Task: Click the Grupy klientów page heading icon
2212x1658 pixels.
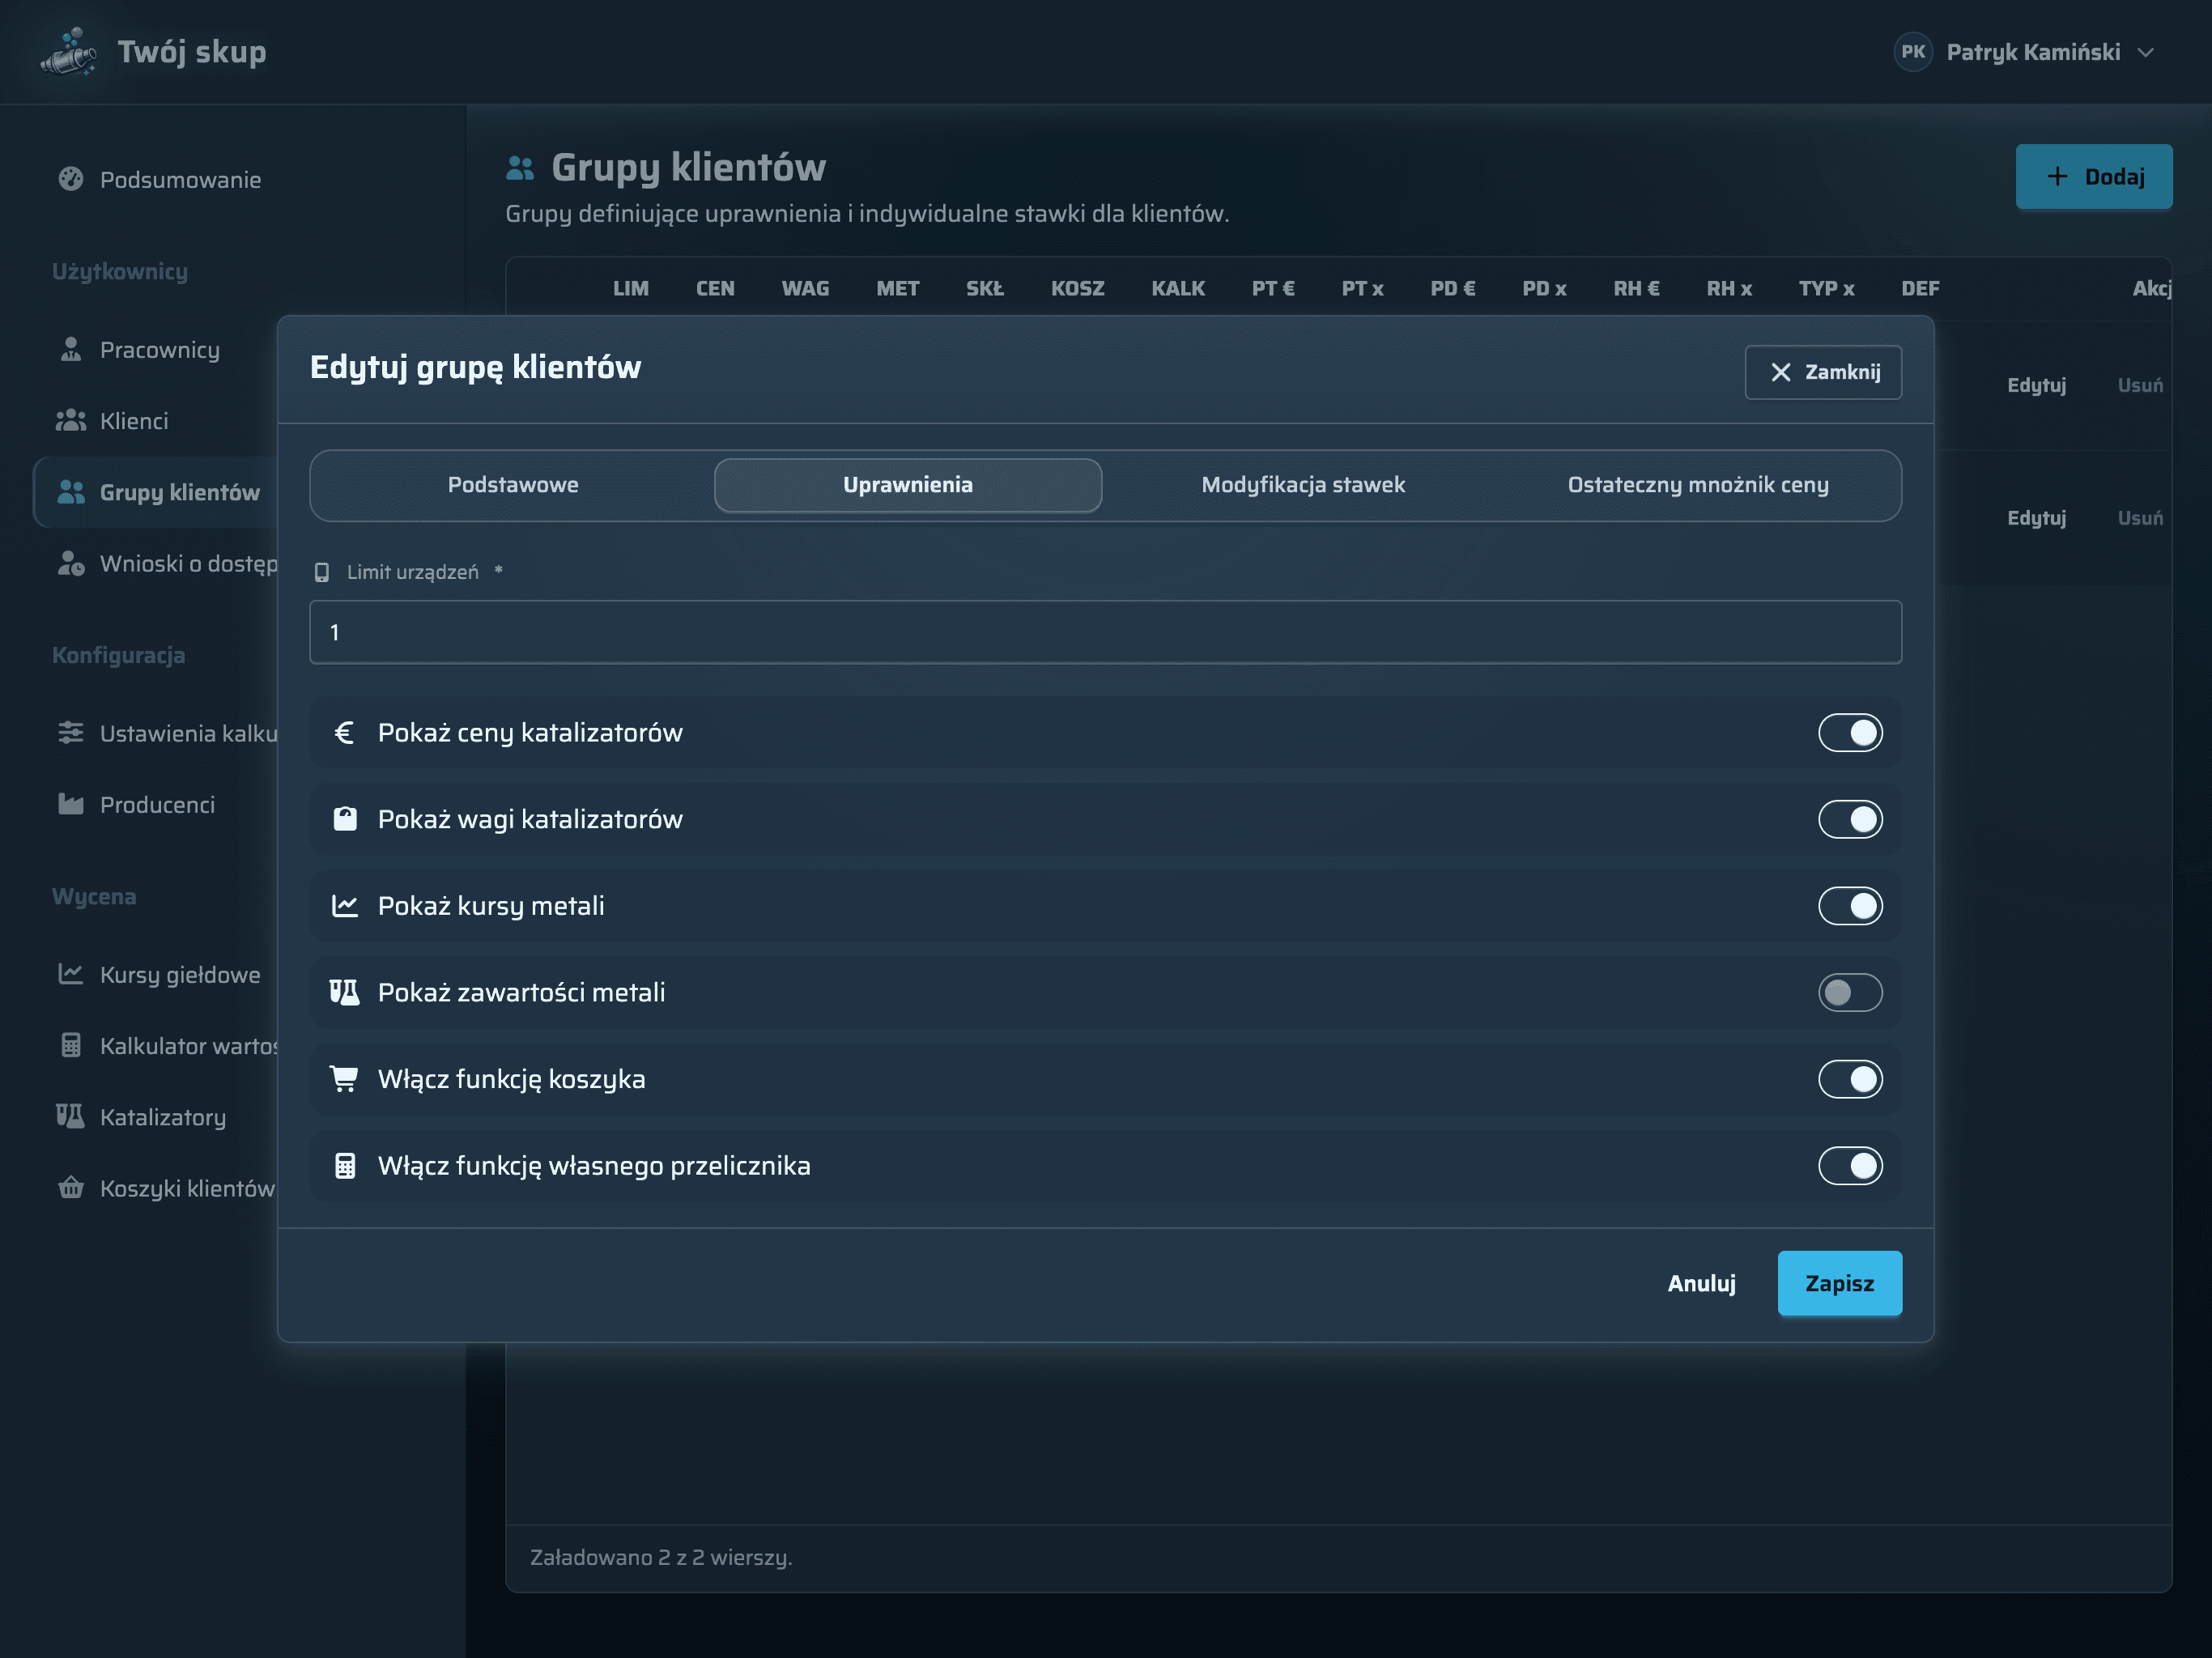Action: click(x=520, y=168)
